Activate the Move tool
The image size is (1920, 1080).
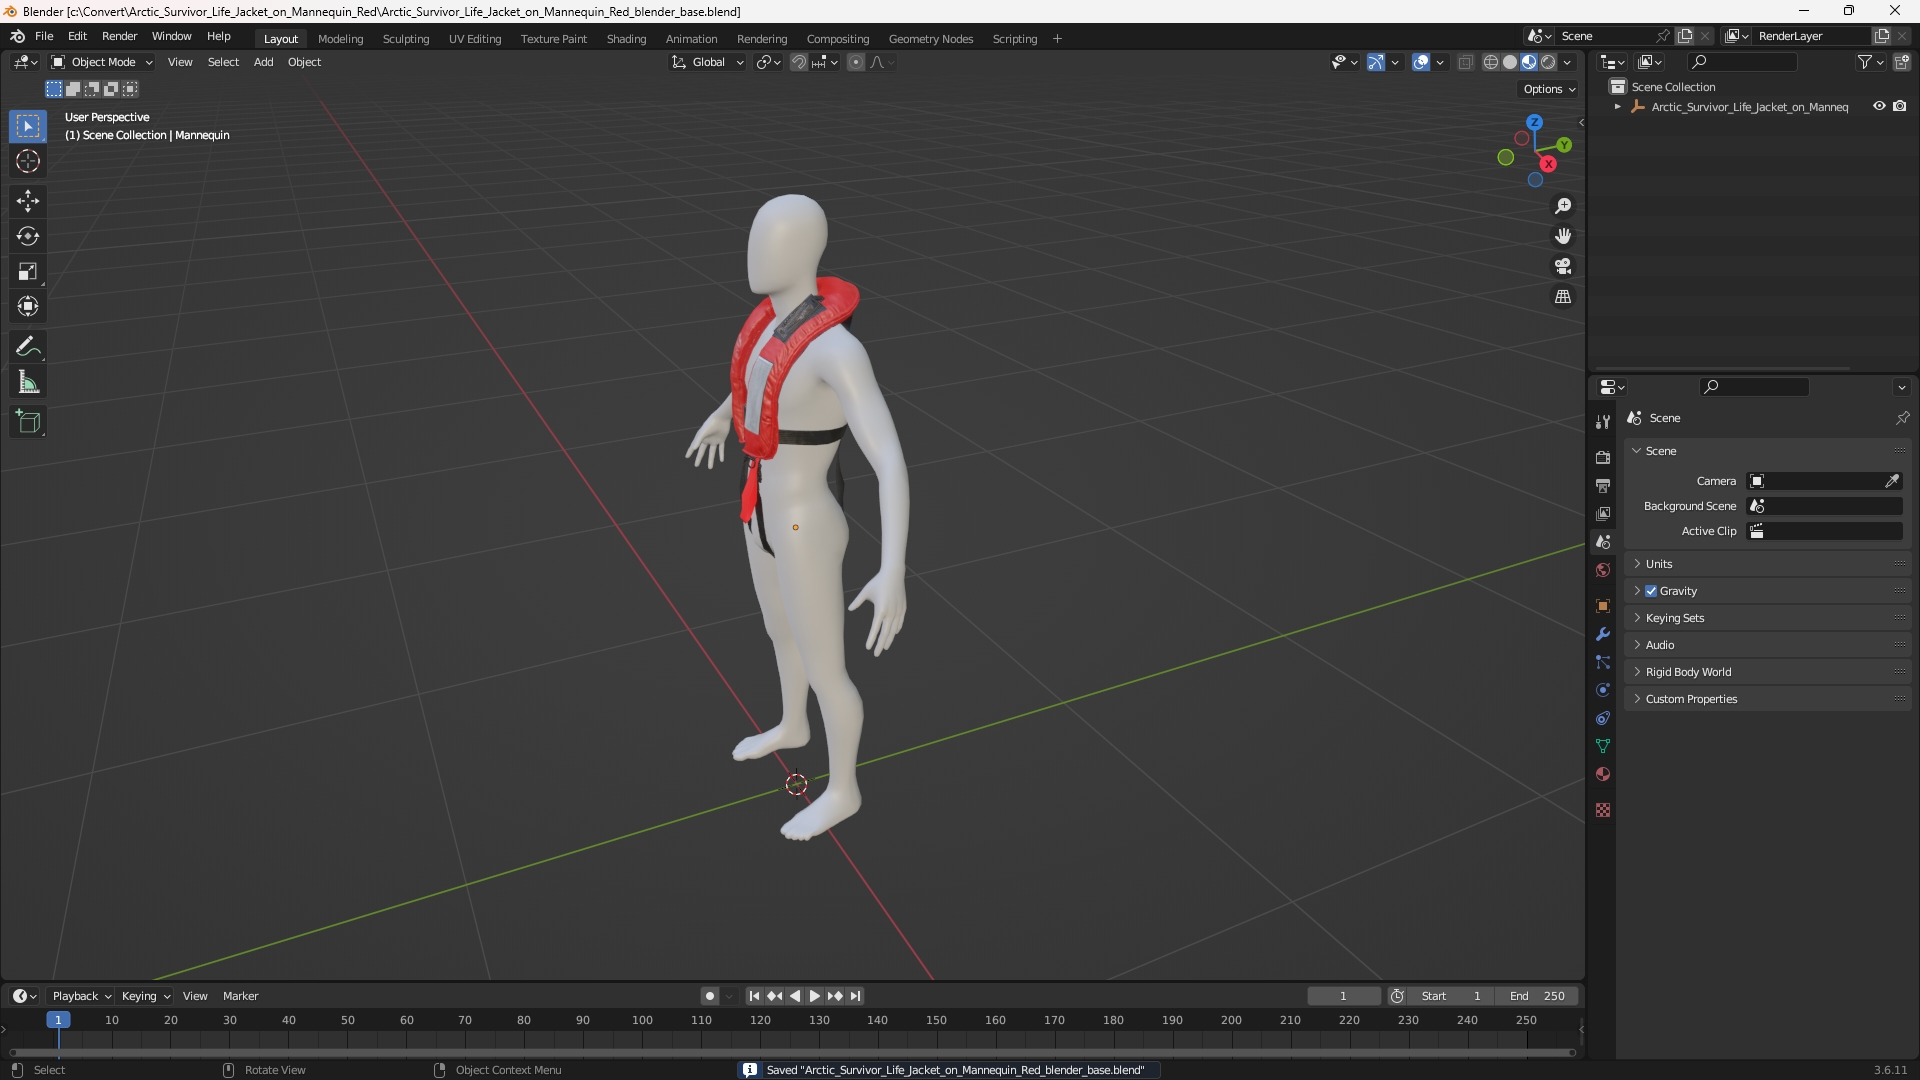click(x=28, y=201)
